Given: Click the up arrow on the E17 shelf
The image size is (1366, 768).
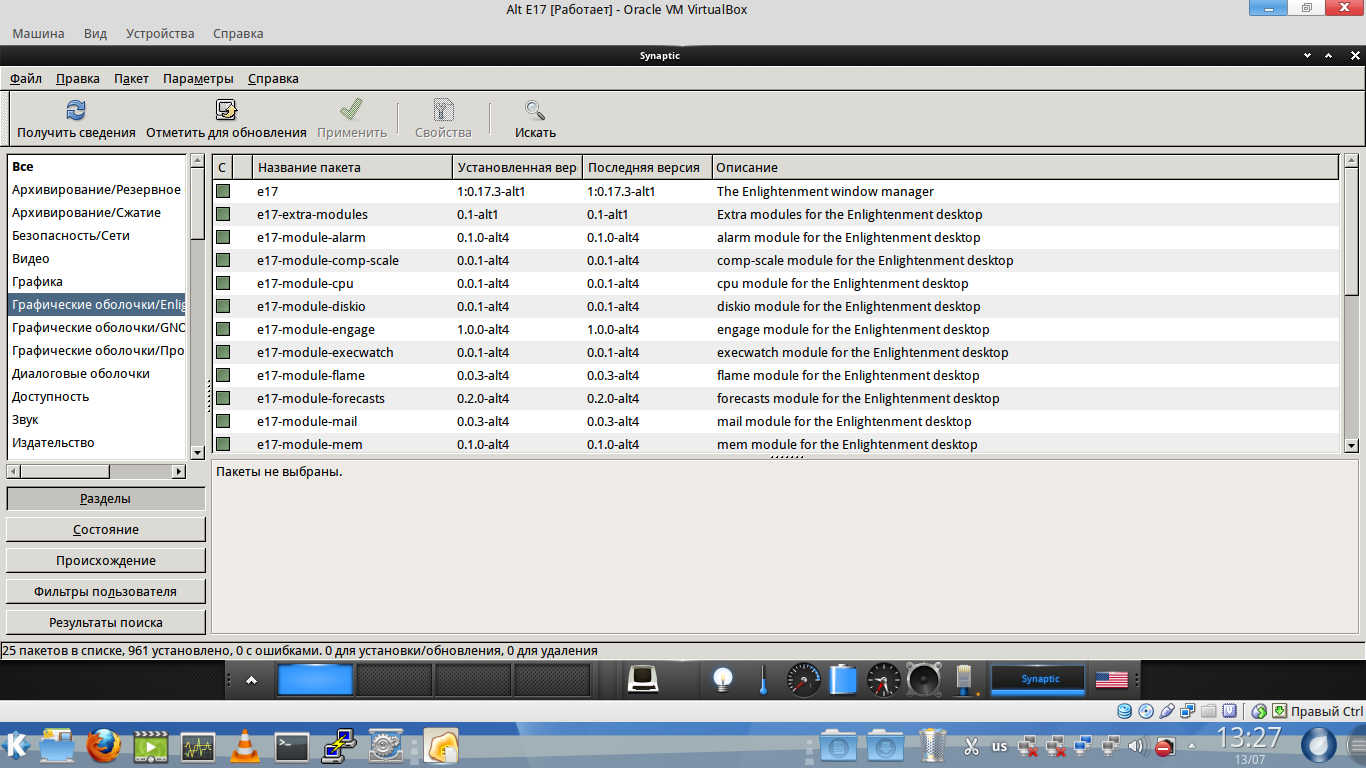Looking at the screenshot, I should pos(251,680).
